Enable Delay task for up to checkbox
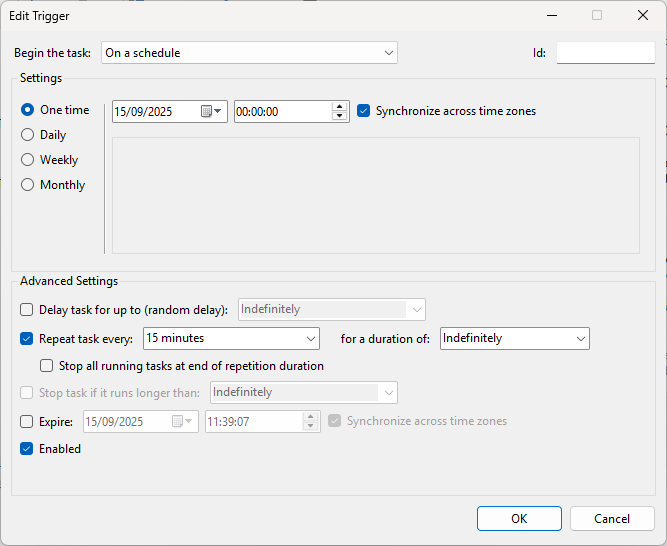 (26, 310)
